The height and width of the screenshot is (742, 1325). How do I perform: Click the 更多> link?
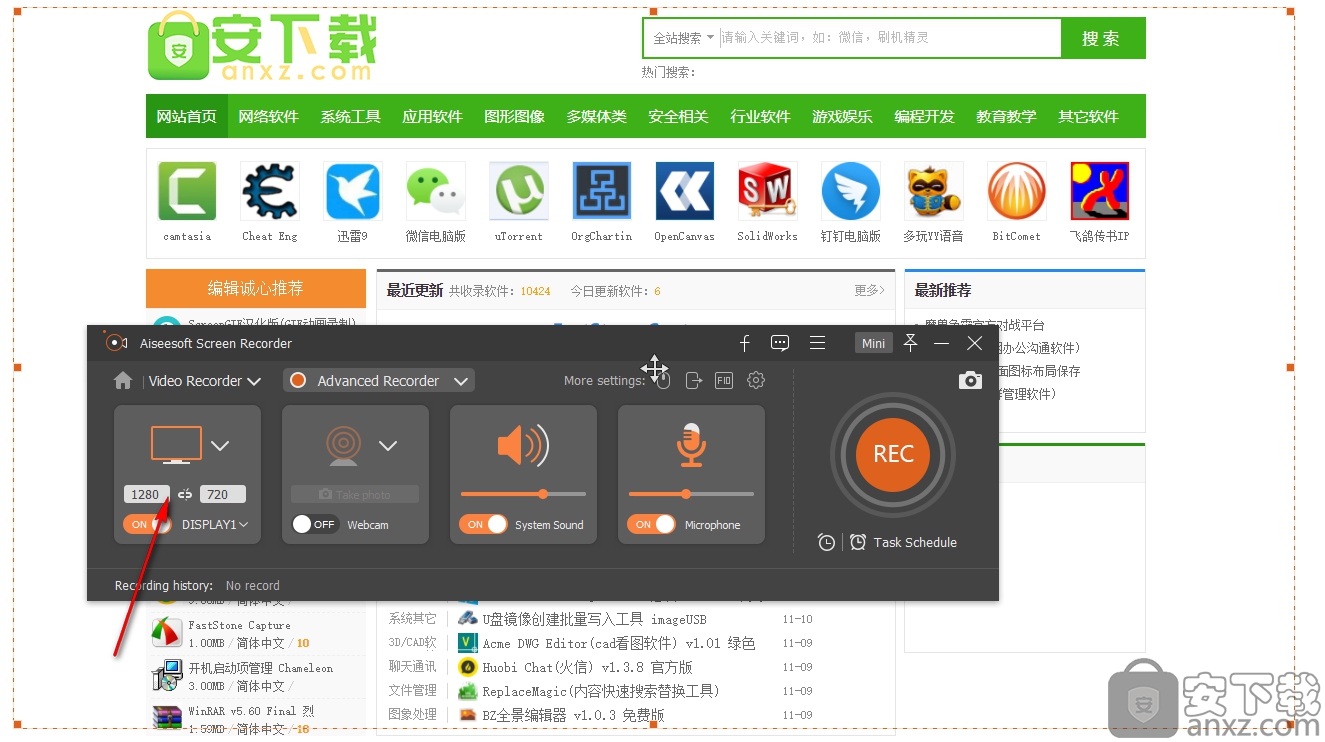[870, 290]
